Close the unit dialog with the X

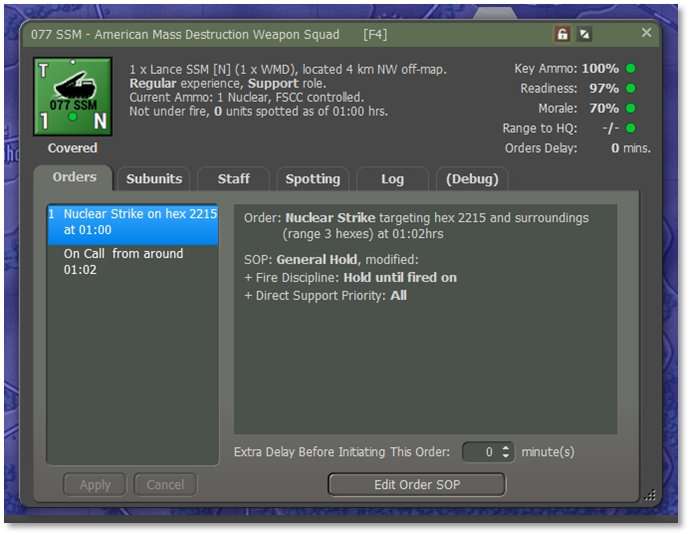click(646, 33)
